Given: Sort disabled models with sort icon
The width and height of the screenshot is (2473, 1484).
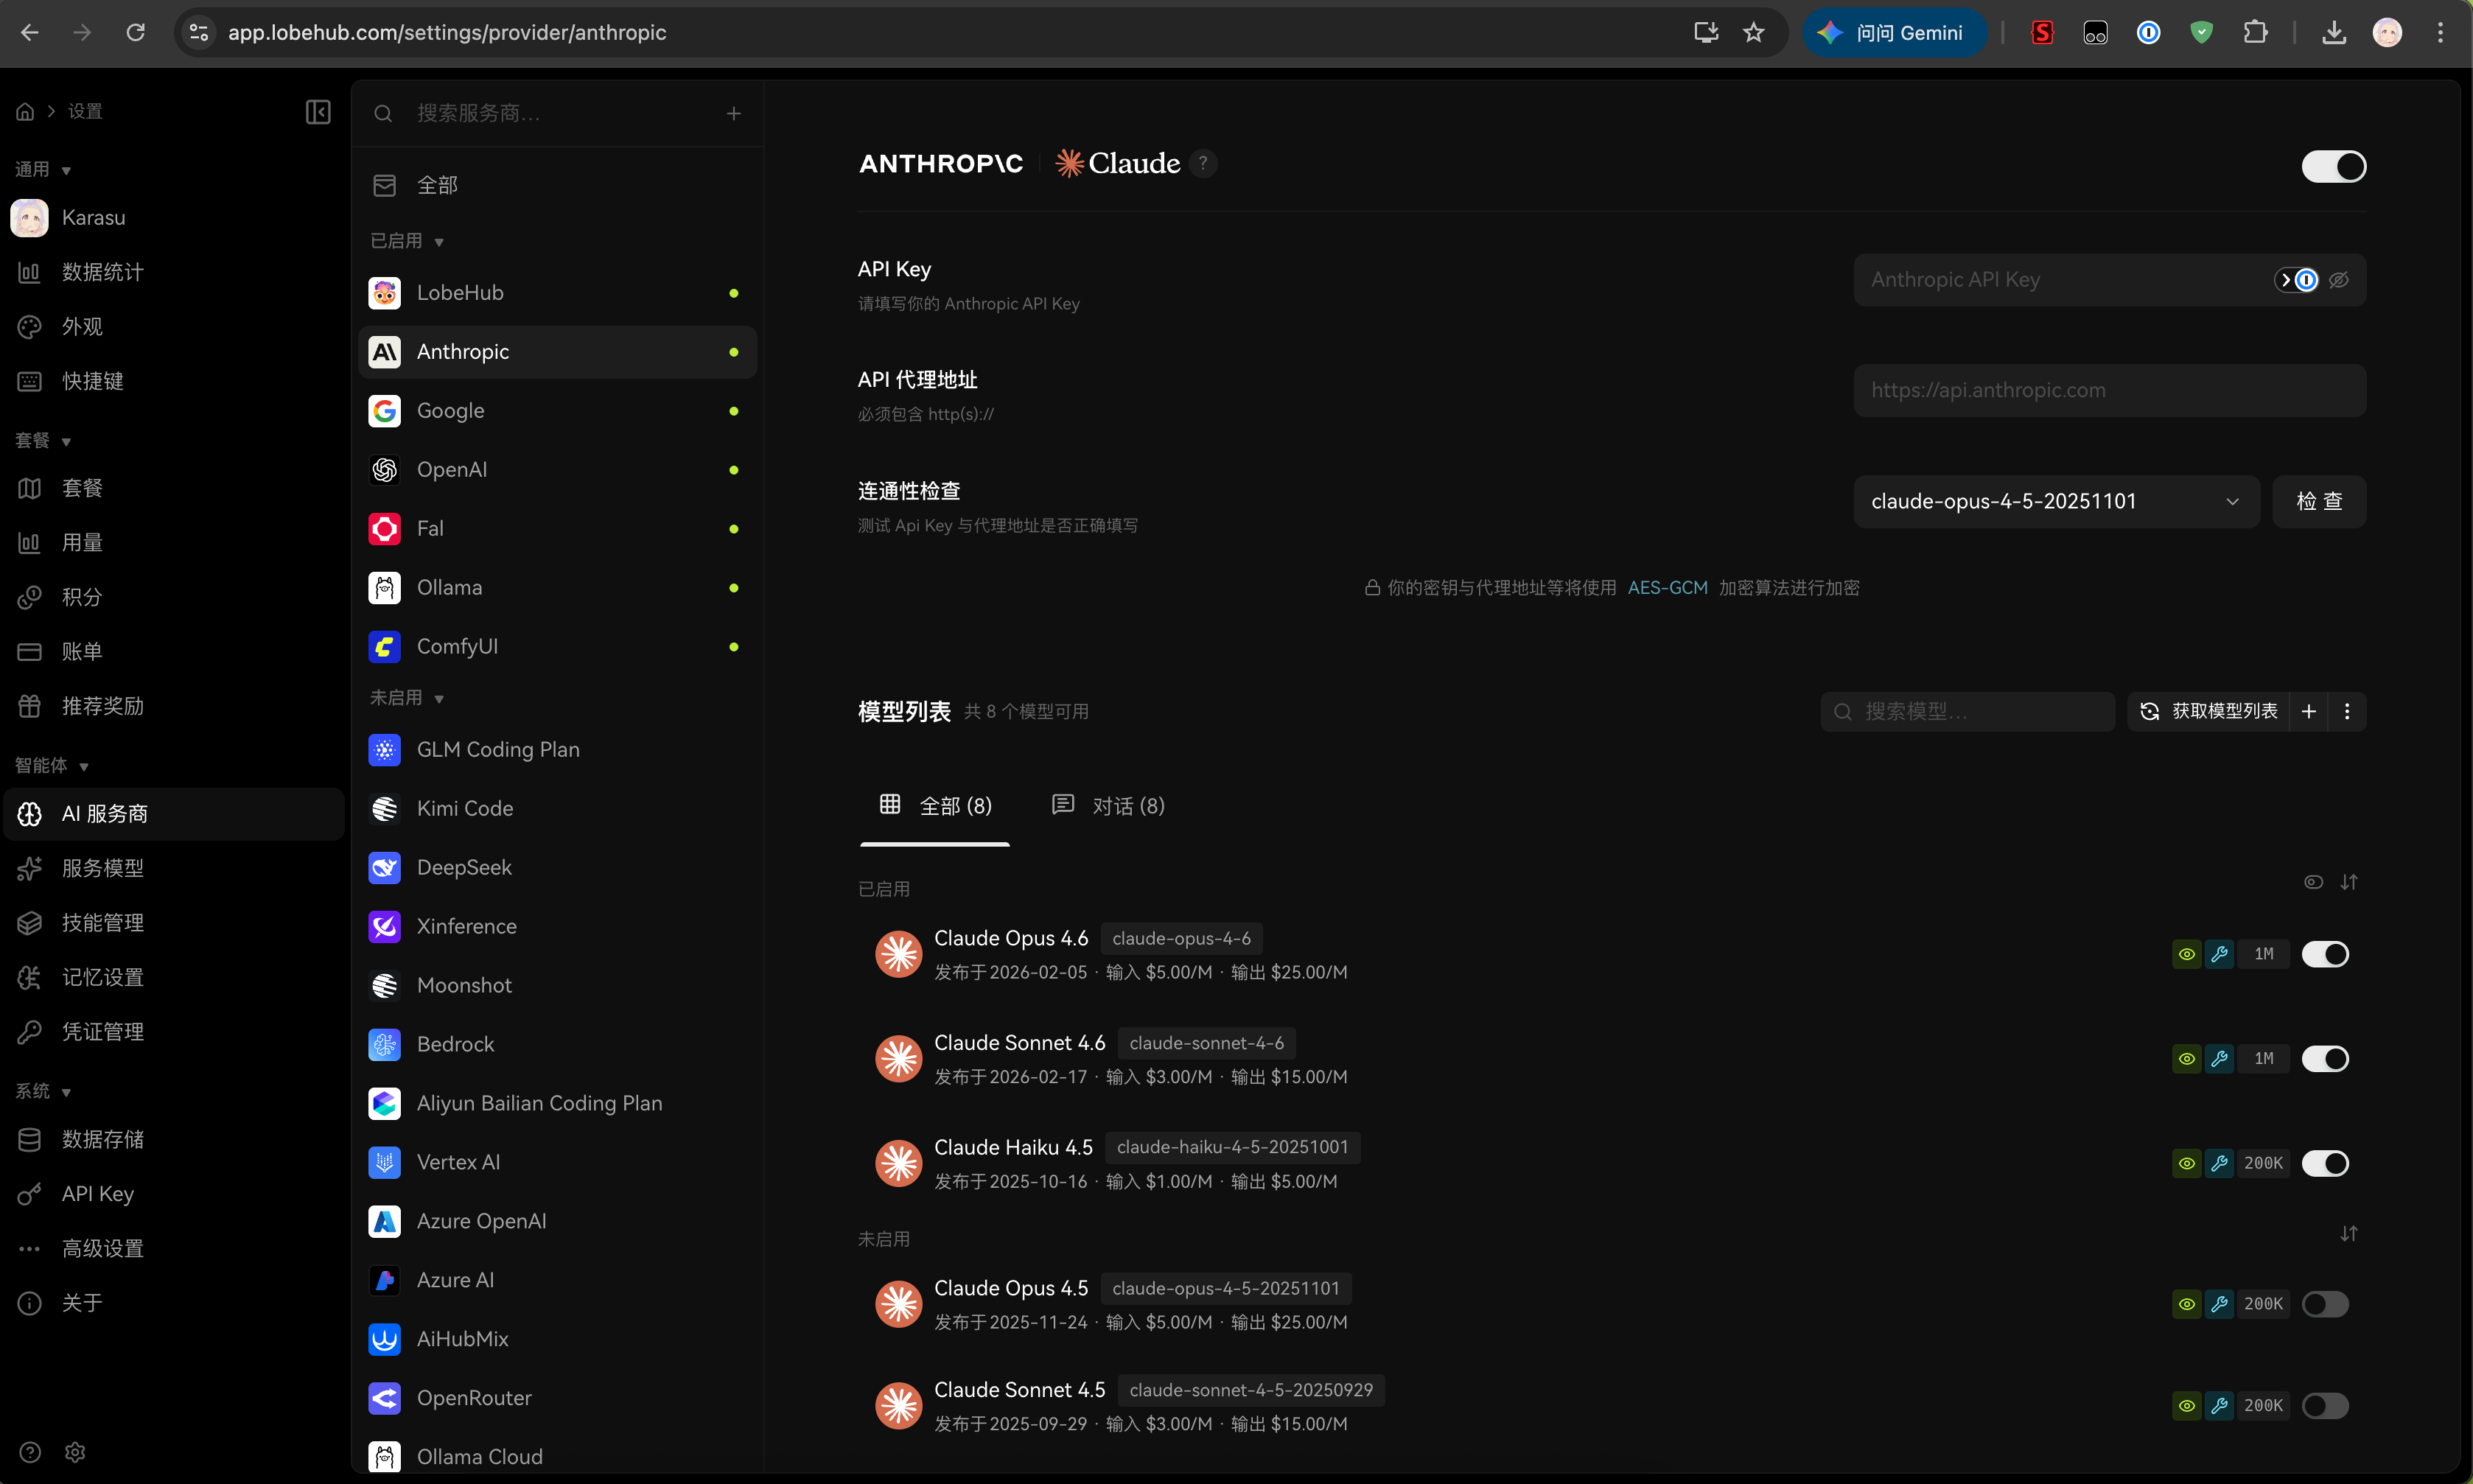Looking at the screenshot, I should (x=2349, y=1234).
